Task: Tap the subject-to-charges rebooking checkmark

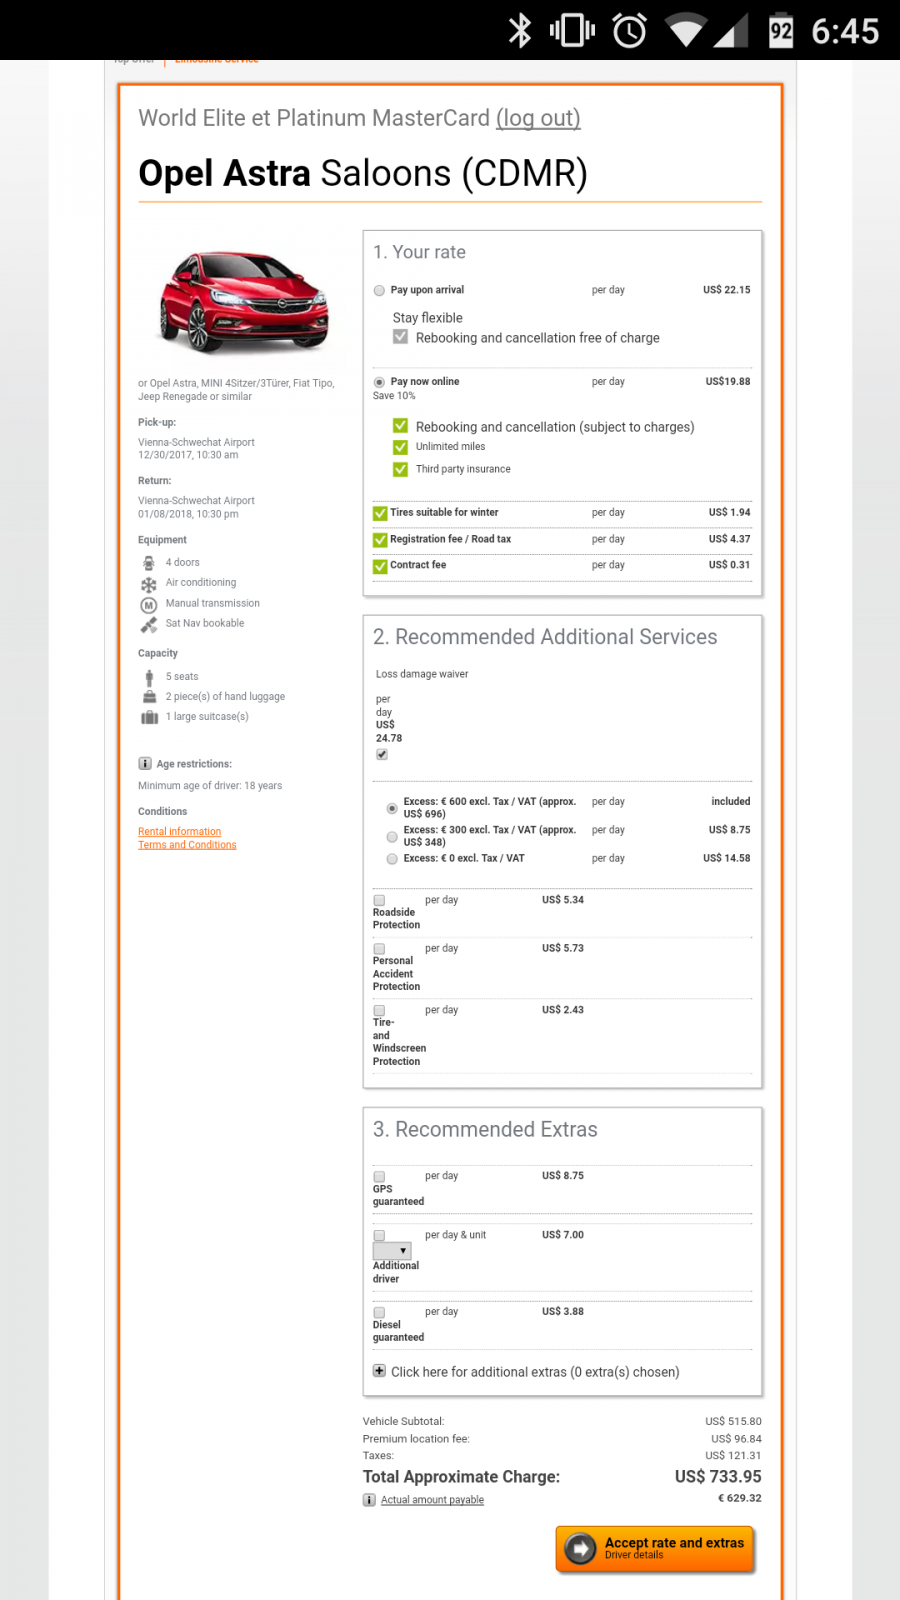Action: point(400,426)
